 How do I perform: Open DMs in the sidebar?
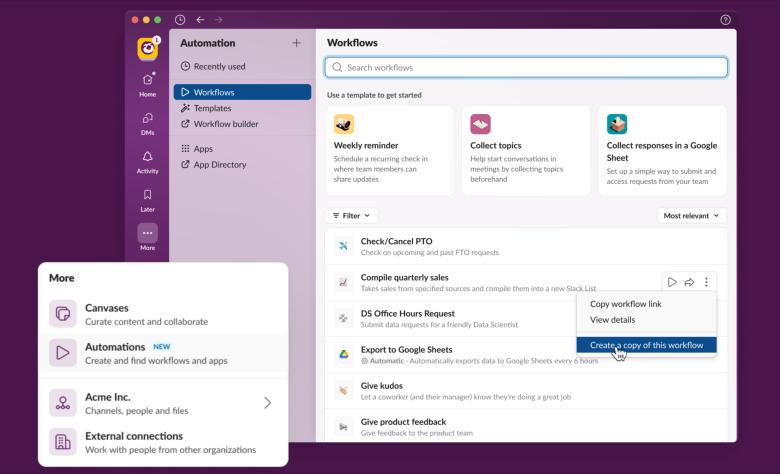tap(148, 123)
